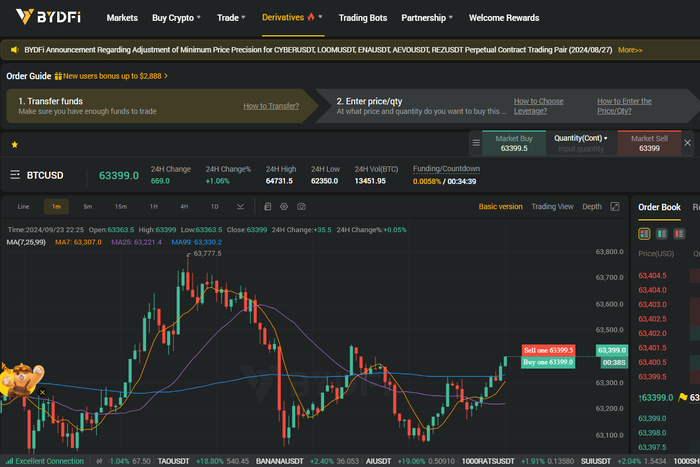The image size is (700, 467).
Task: Click SUIUSDT in the bottom ticker
Action: [x=596, y=461]
